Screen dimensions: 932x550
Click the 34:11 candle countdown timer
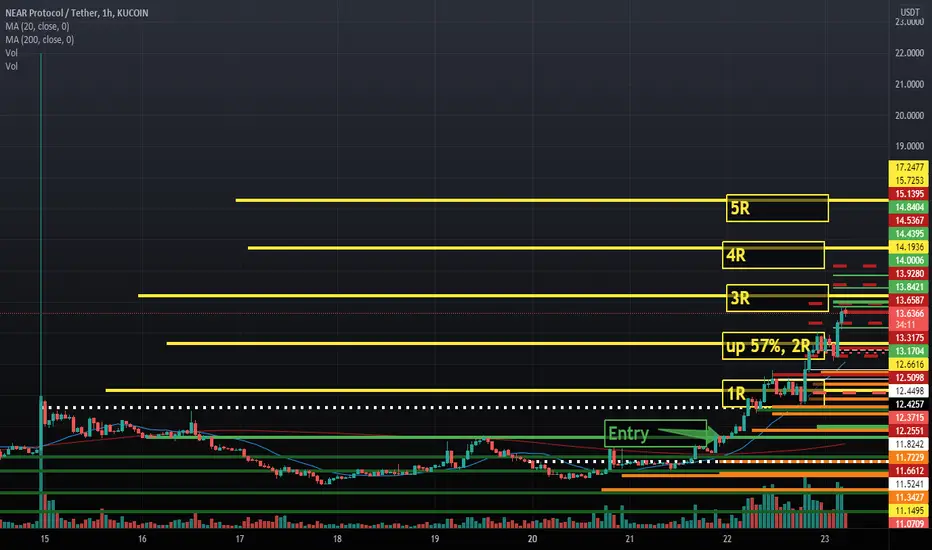point(905,325)
